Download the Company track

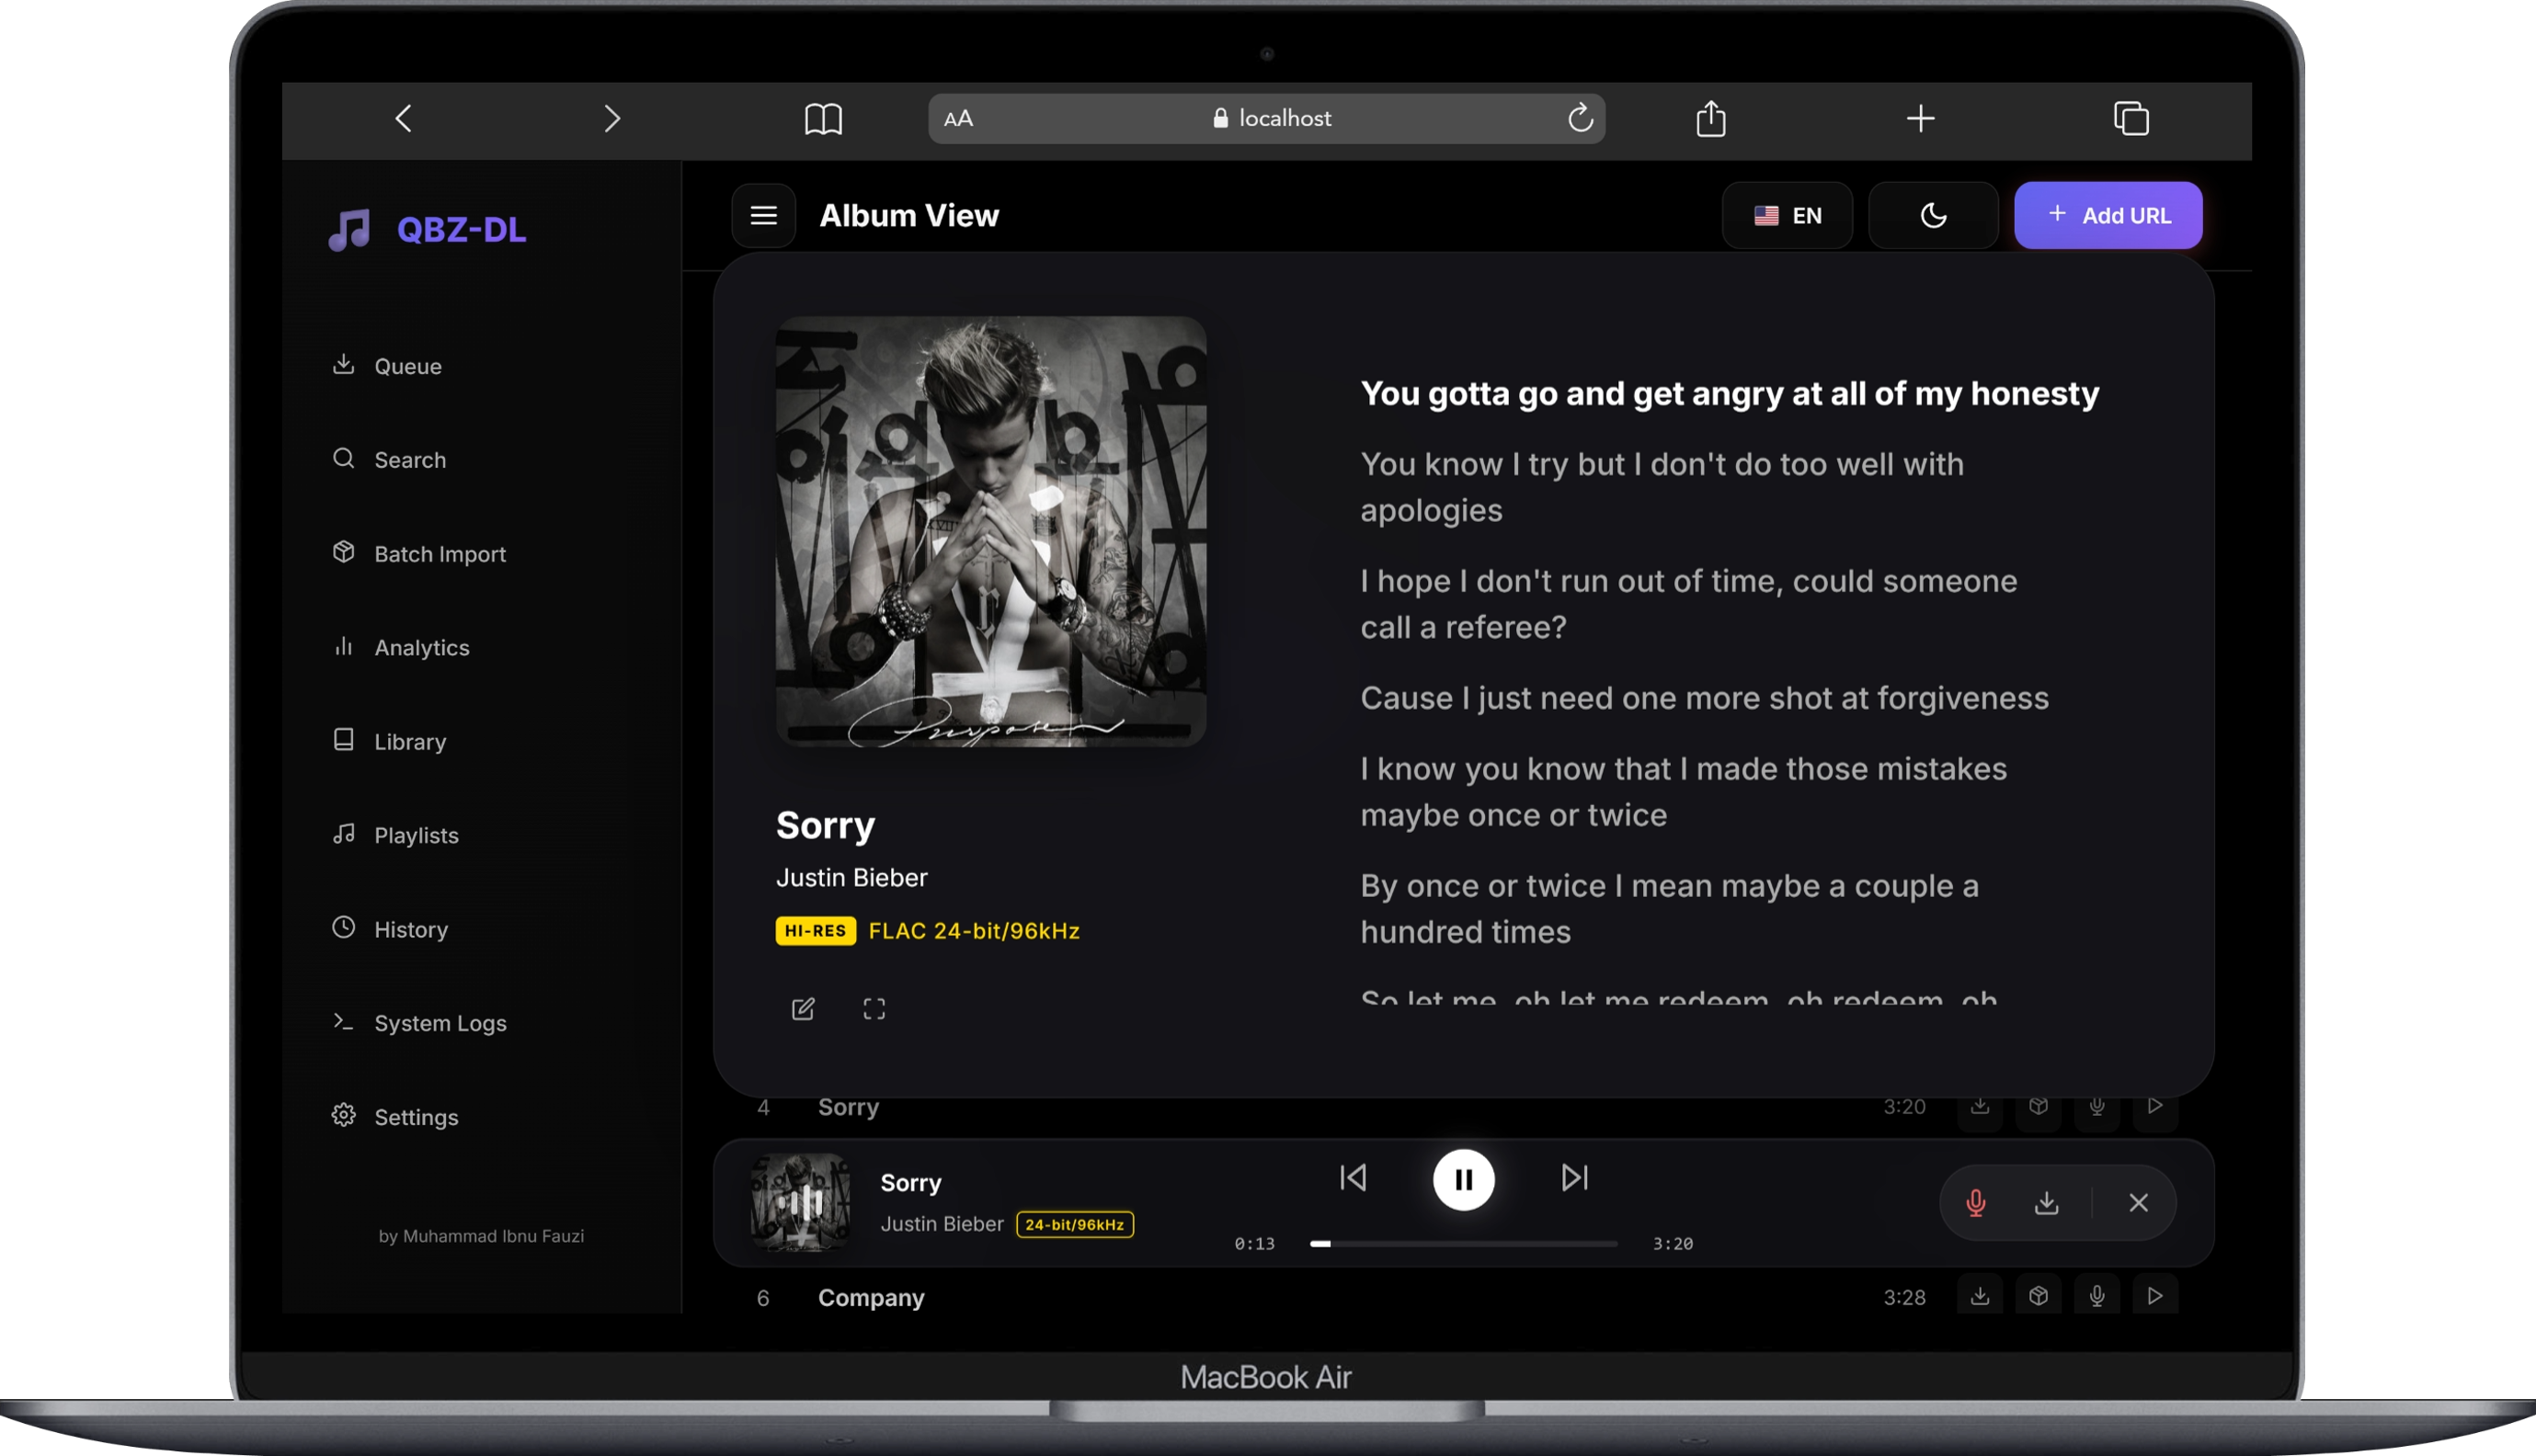(x=1980, y=1296)
